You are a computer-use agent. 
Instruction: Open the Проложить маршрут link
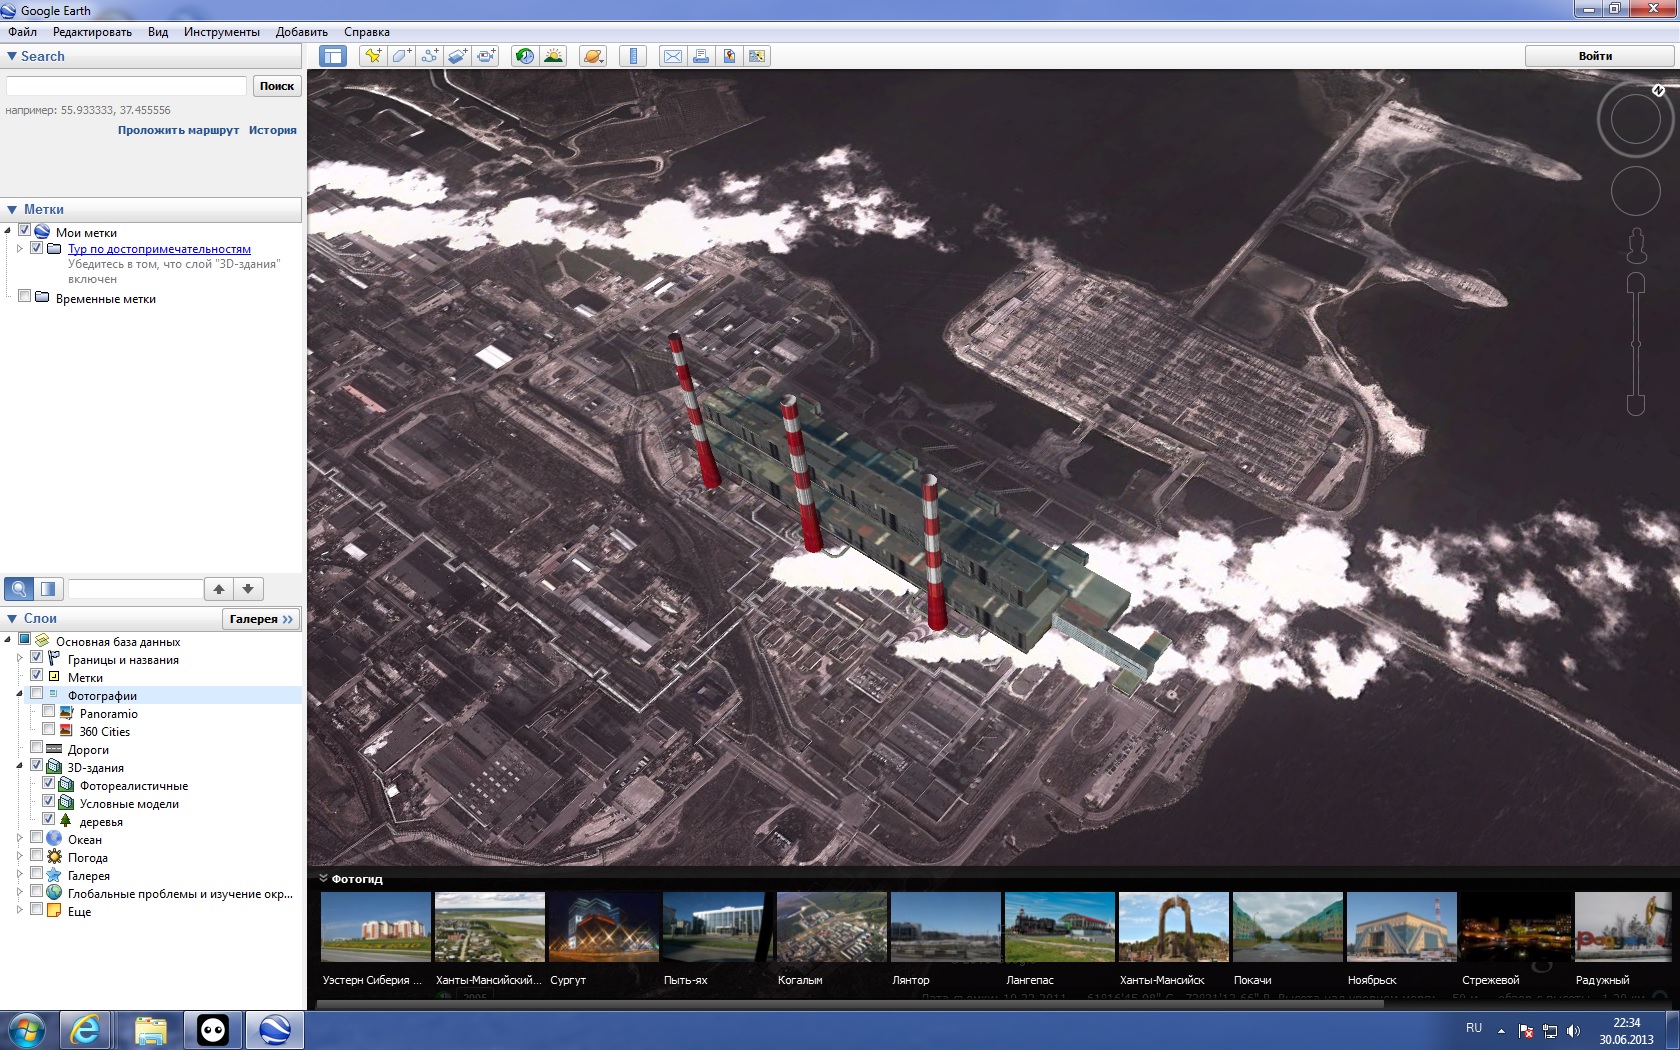(x=178, y=130)
